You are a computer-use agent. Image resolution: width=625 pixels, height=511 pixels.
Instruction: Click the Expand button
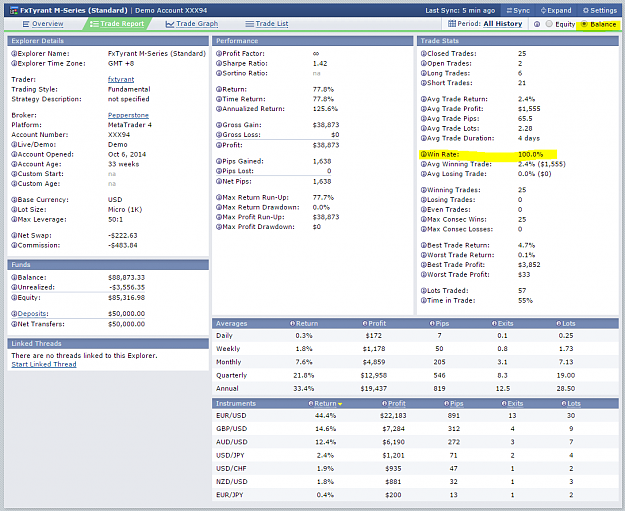pos(556,10)
